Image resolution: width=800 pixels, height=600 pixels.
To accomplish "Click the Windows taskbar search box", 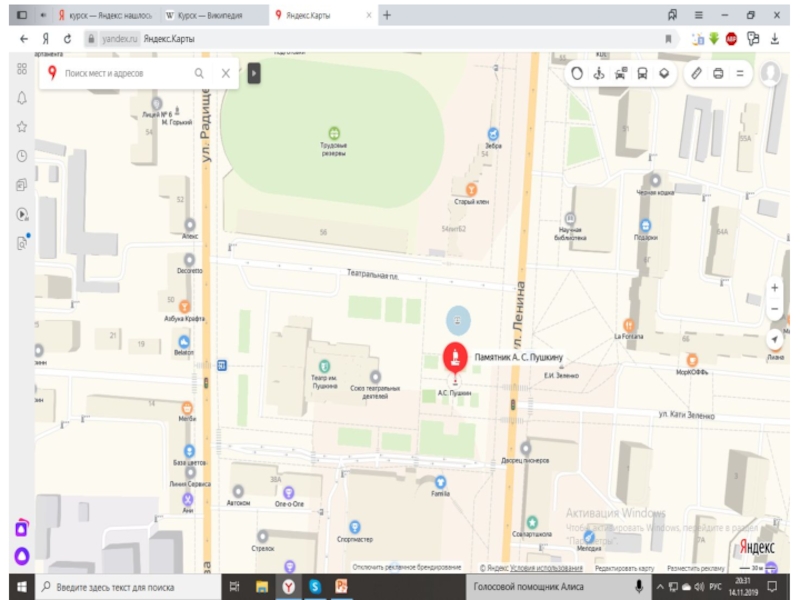I will pyautogui.click(x=128, y=587).
